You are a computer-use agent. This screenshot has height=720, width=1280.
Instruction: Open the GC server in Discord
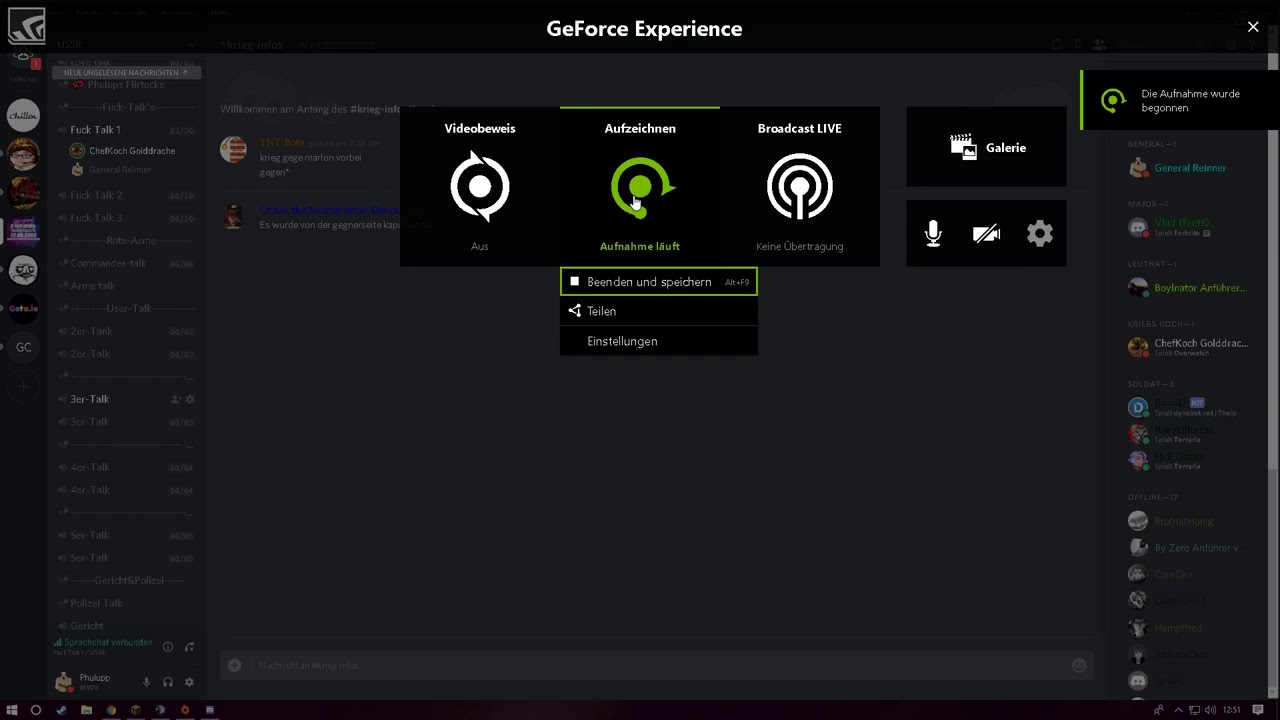click(24, 347)
